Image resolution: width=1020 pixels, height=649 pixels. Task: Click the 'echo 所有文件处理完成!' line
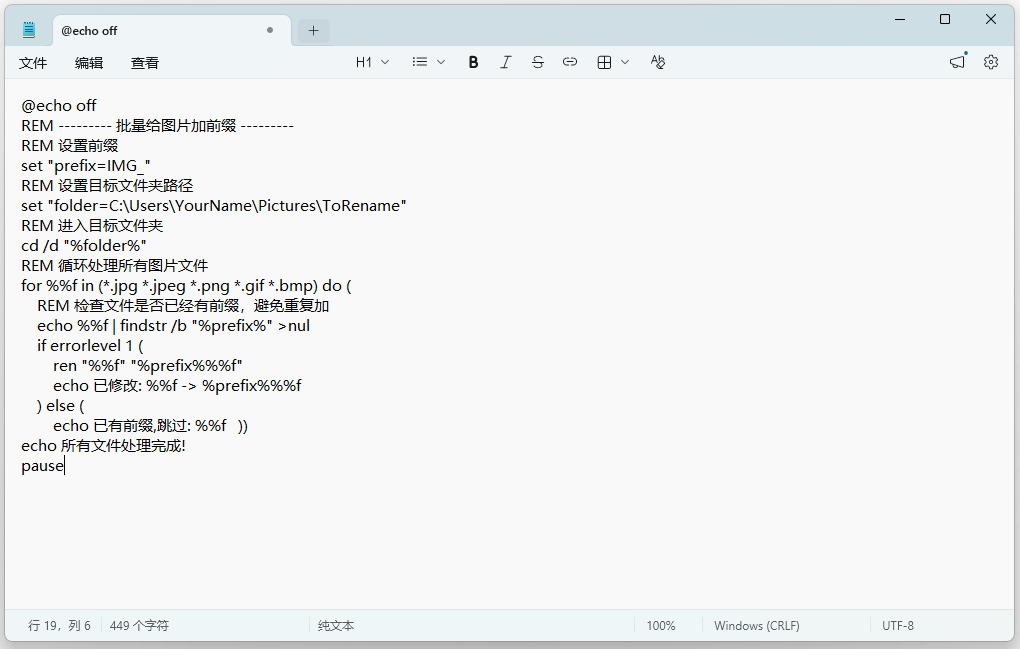tap(103, 446)
